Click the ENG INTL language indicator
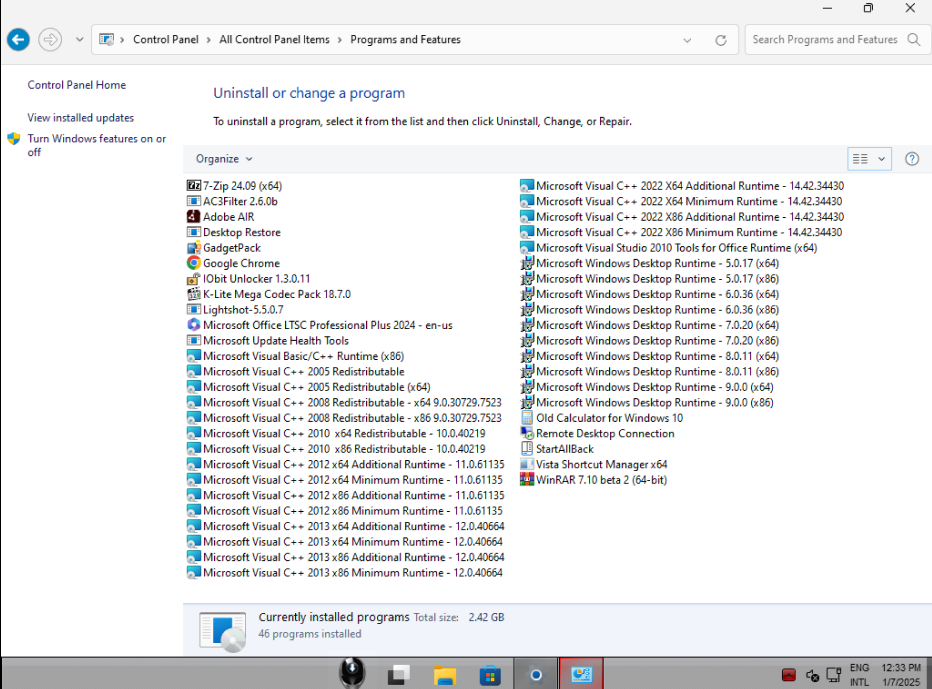The height and width of the screenshot is (689, 932). 859,675
